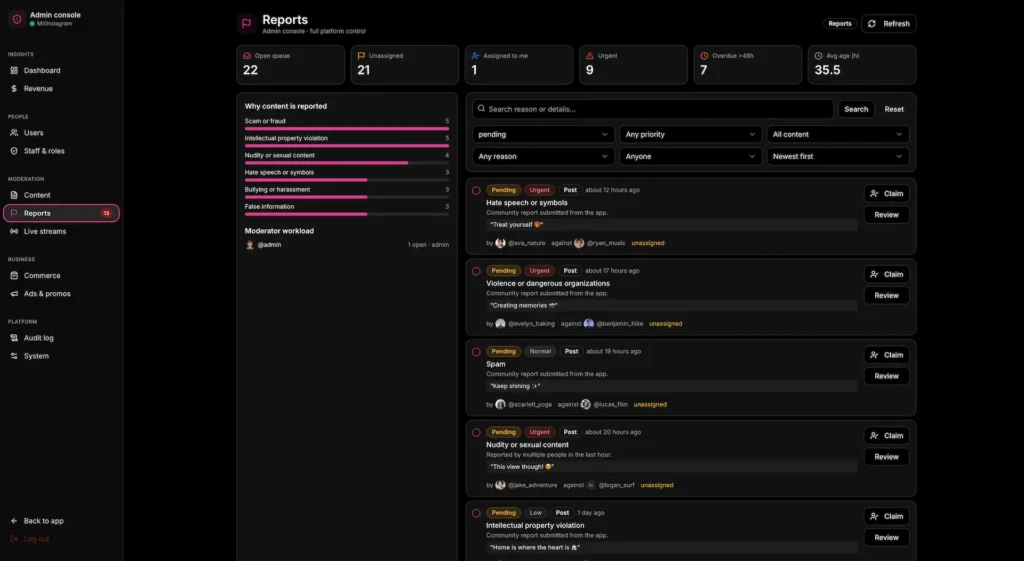This screenshot has height=561, width=1024.
Task: Click the Overdue >48h clock icon
Action: pos(704,56)
